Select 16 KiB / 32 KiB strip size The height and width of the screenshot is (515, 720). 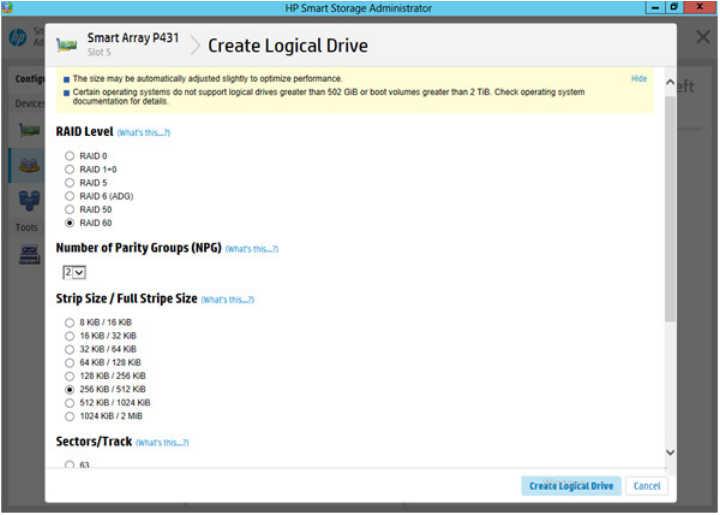click(69, 336)
